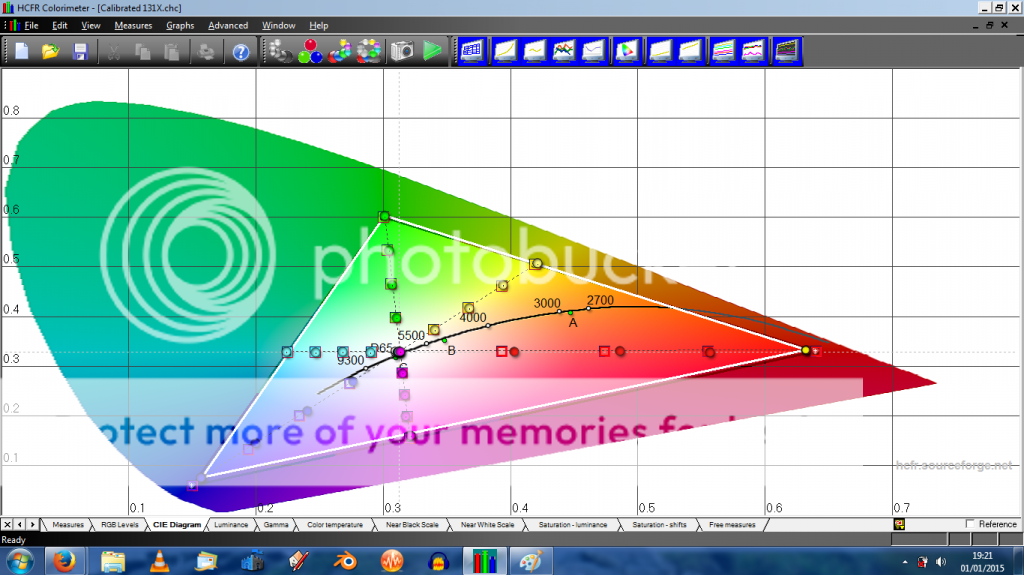Viewport: 1024px width, 575px height.
Task: Click the paste clipboard icon
Action: point(172,51)
